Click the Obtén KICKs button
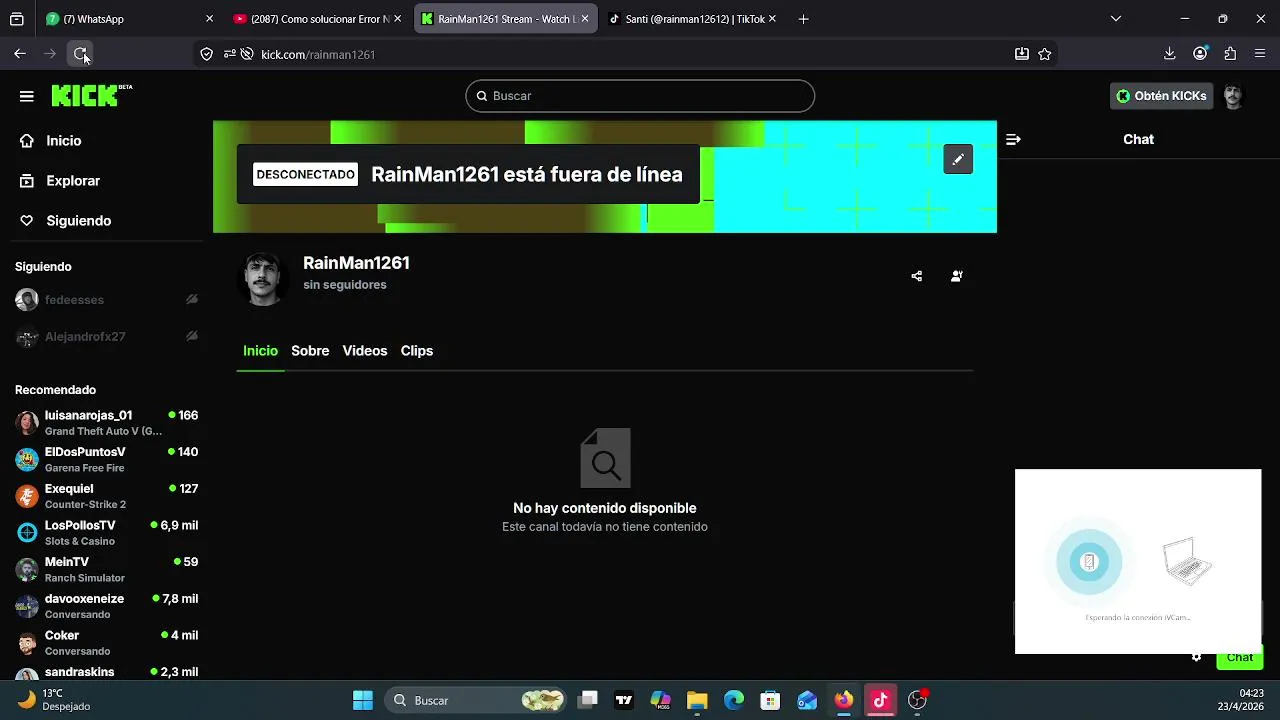The width and height of the screenshot is (1280, 720). [1162, 96]
